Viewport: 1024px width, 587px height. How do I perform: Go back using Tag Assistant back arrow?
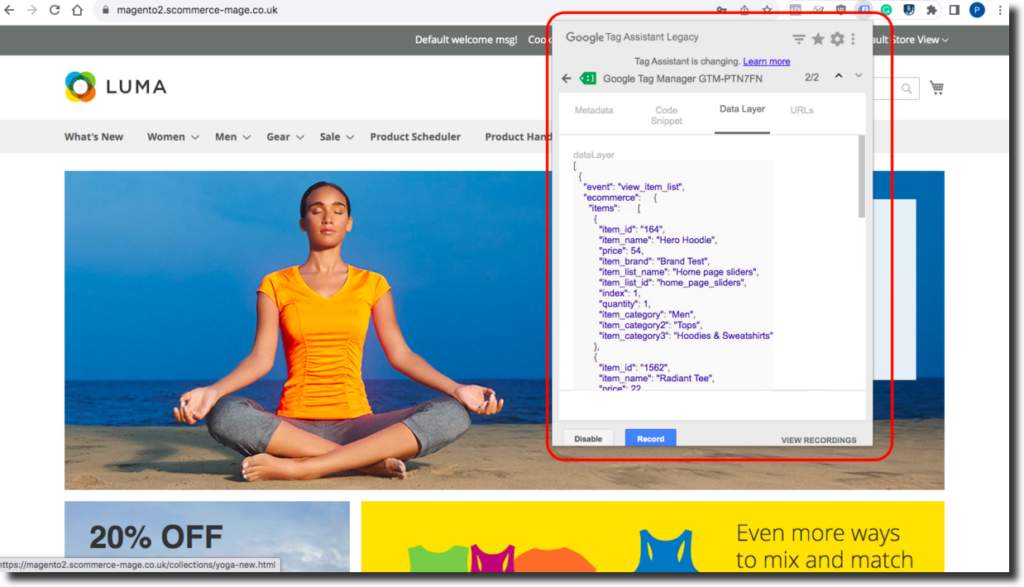(567, 78)
